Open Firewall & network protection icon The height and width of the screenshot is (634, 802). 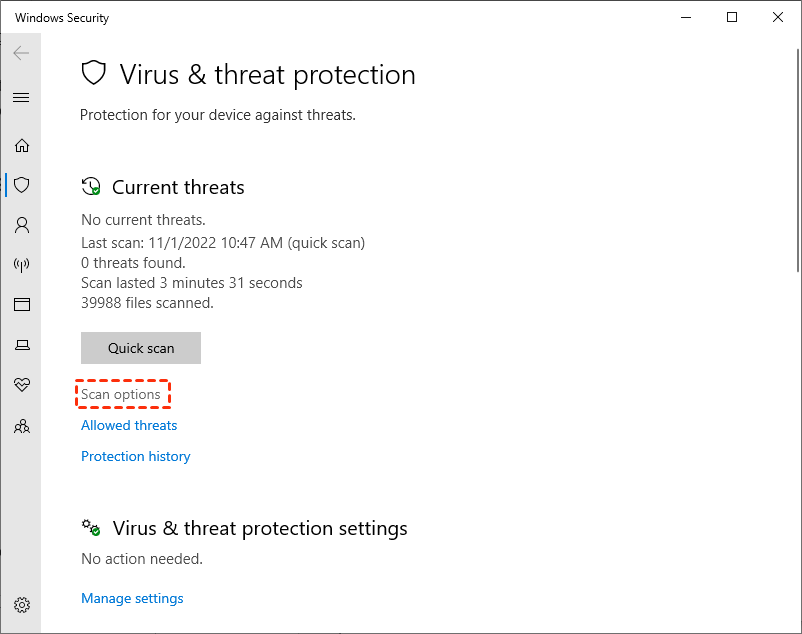pyautogui.click(x=21, y=265)
